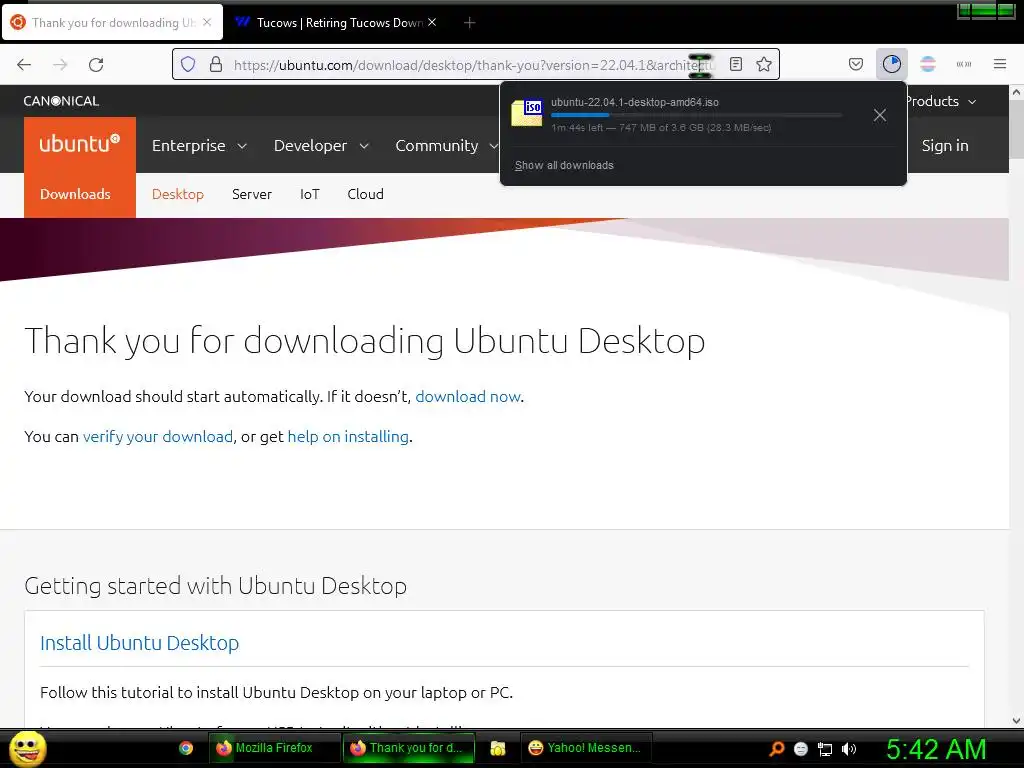
Task: Click the gray brackets extension icon
Action: pos(964,64)
